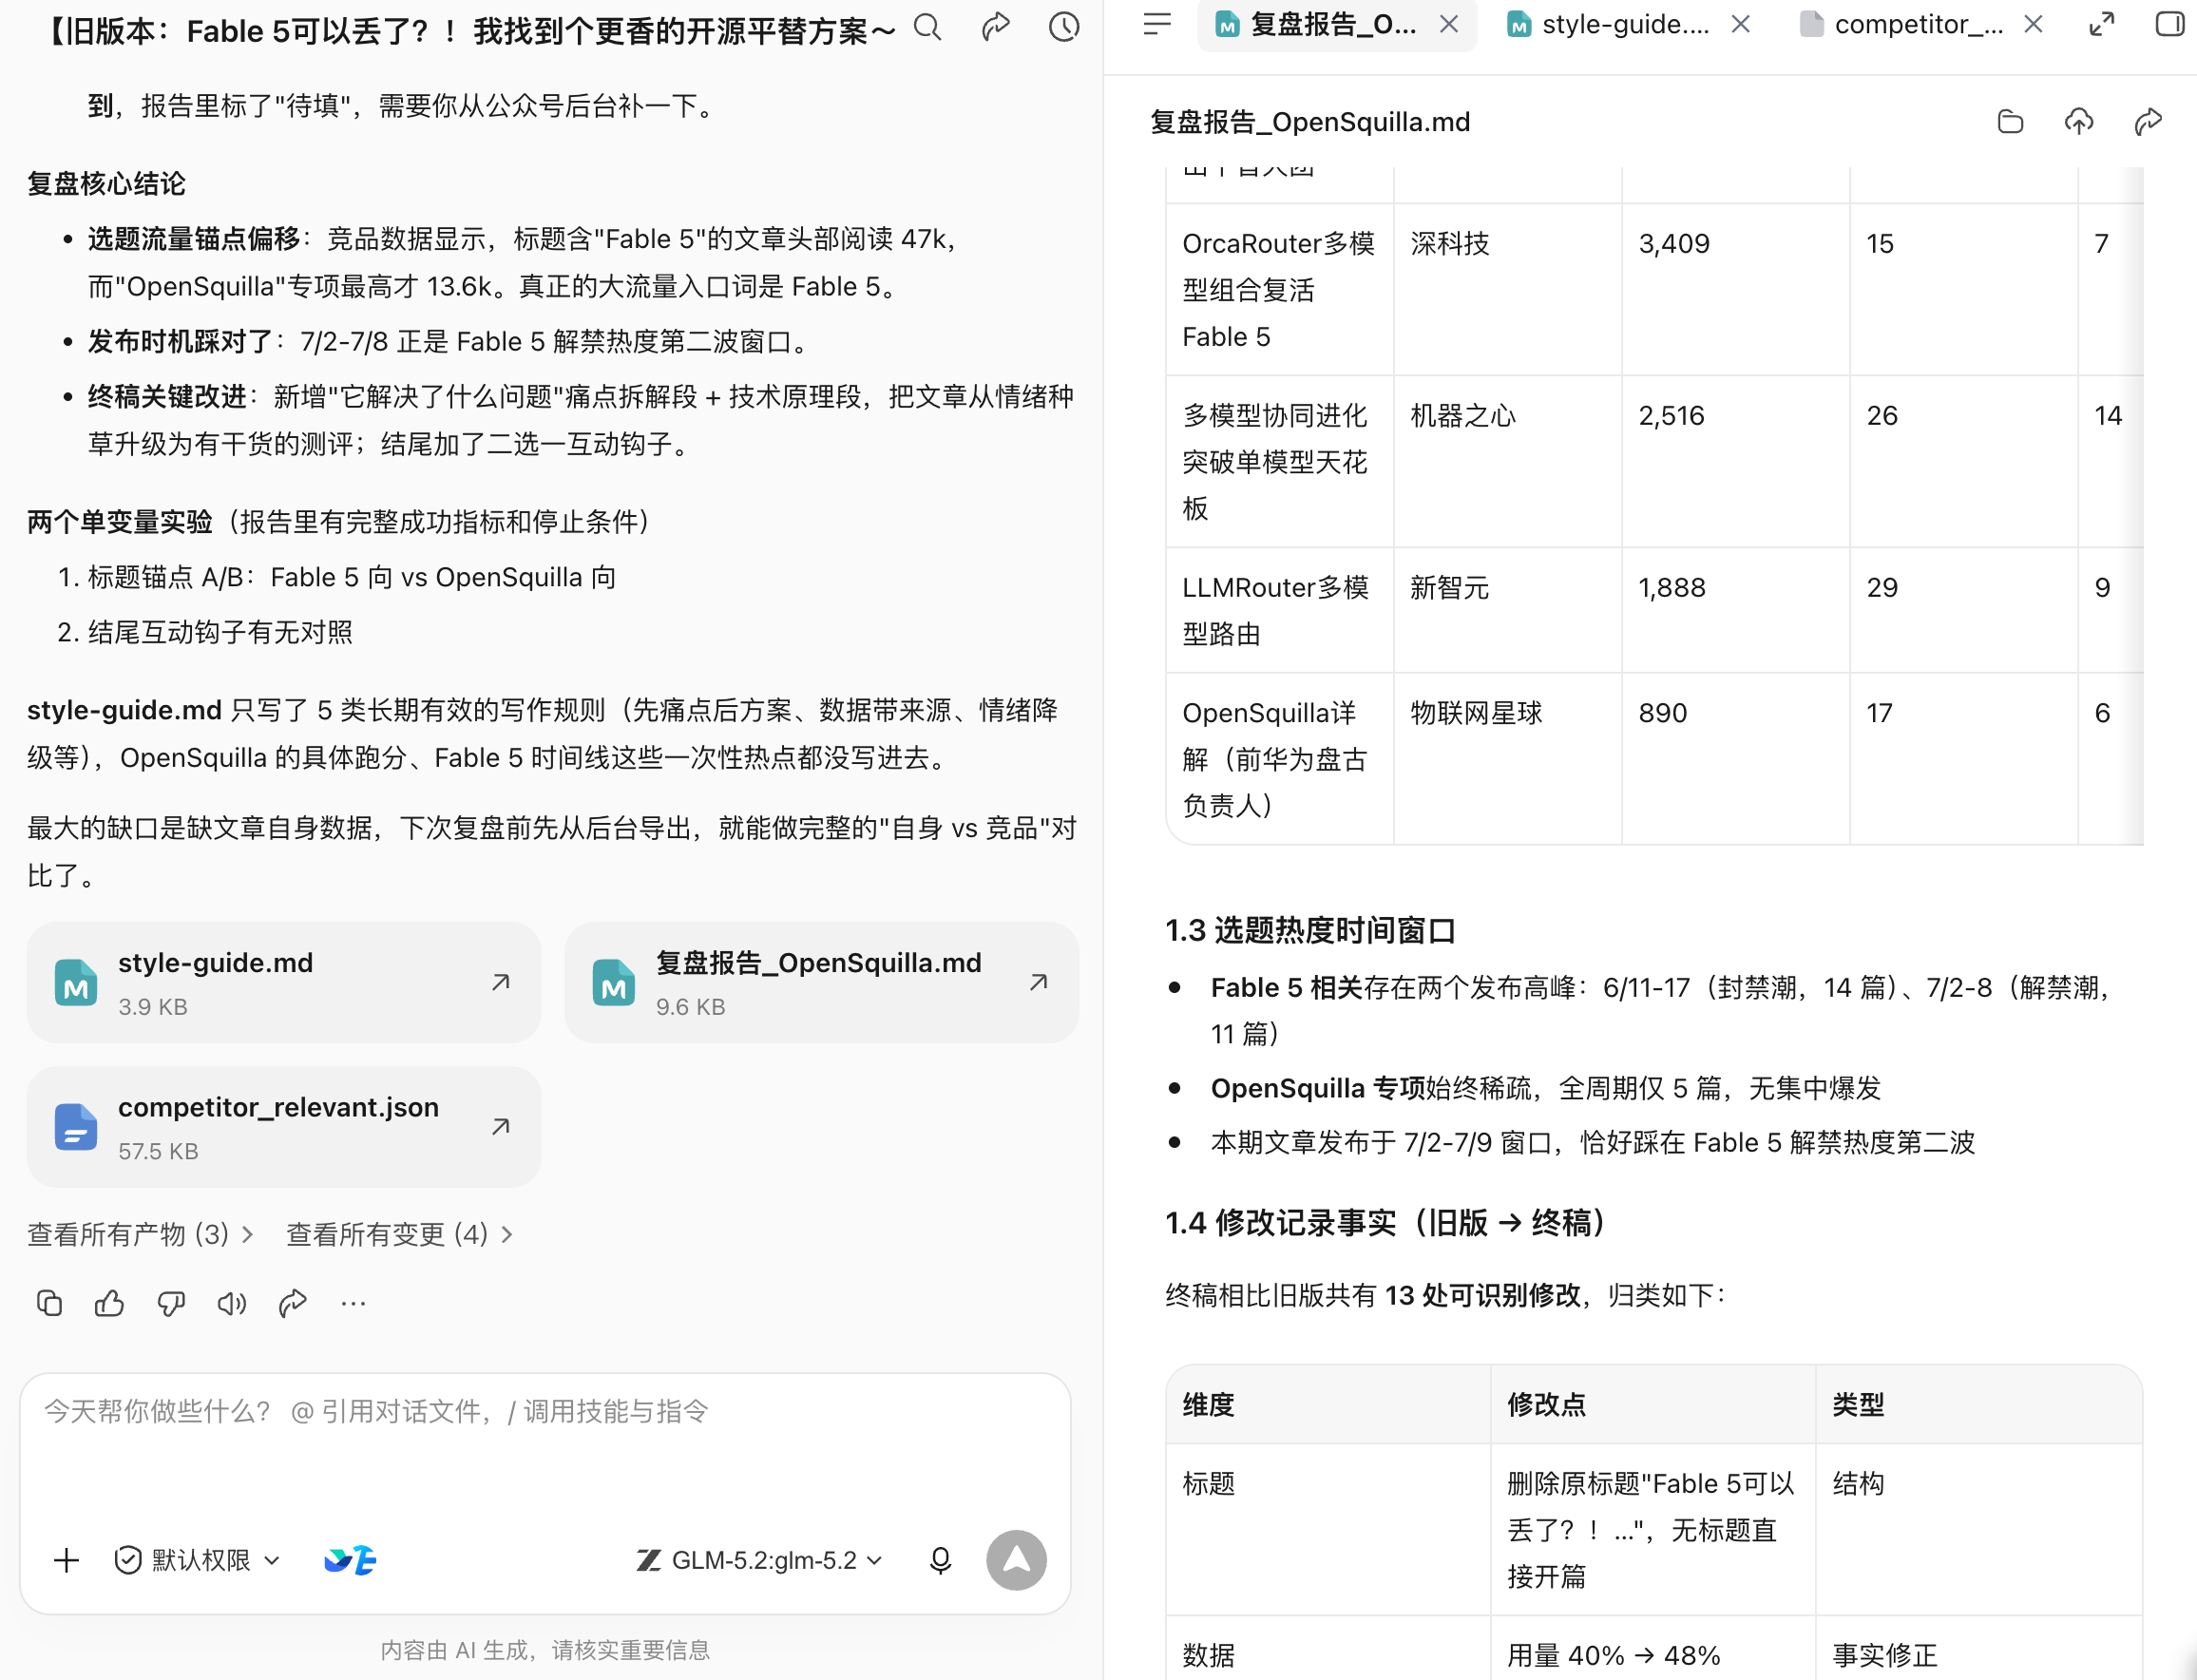The height and width of the screenshot is (1680, 2197).
Task: Click the 1.3 选题热度时间窗口 heading
Action: click(x=1310, y=931)
